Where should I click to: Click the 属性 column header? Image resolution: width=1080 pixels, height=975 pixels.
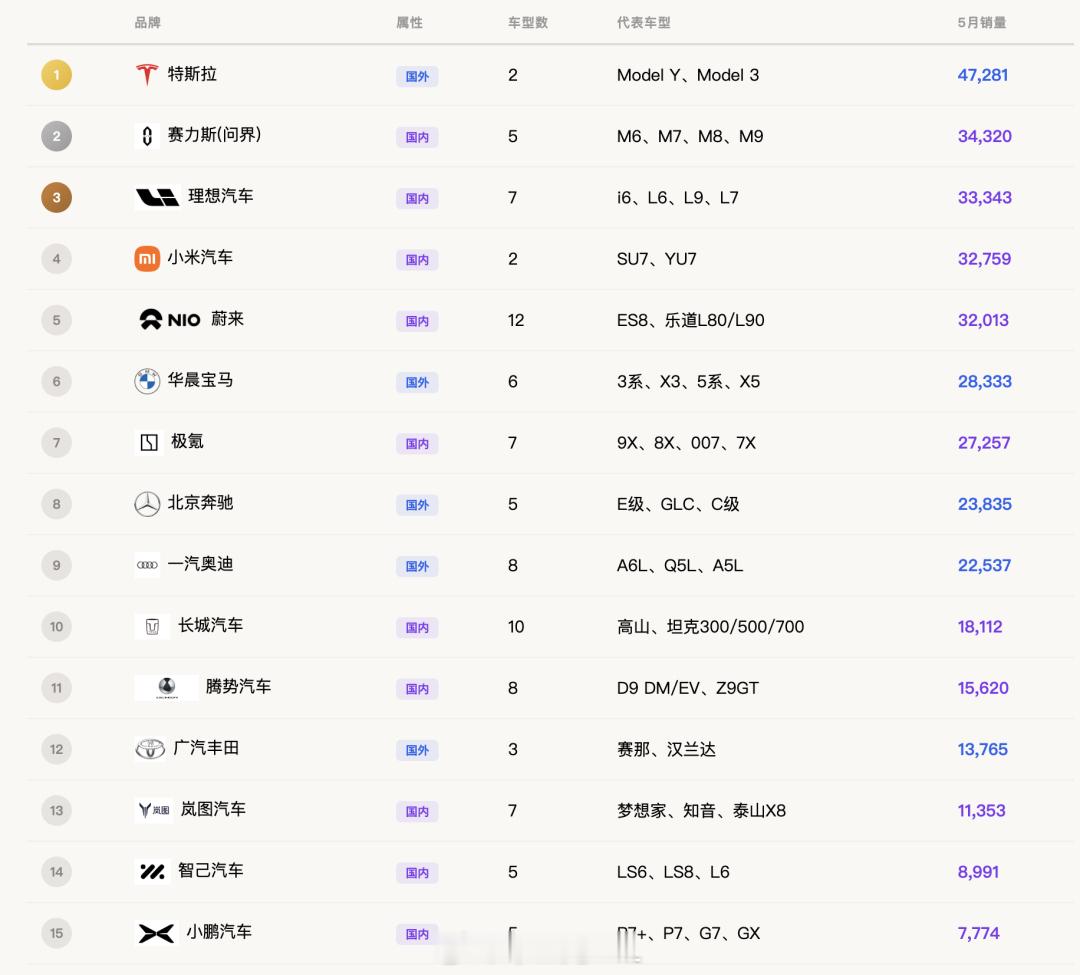[x=409, y=23]
